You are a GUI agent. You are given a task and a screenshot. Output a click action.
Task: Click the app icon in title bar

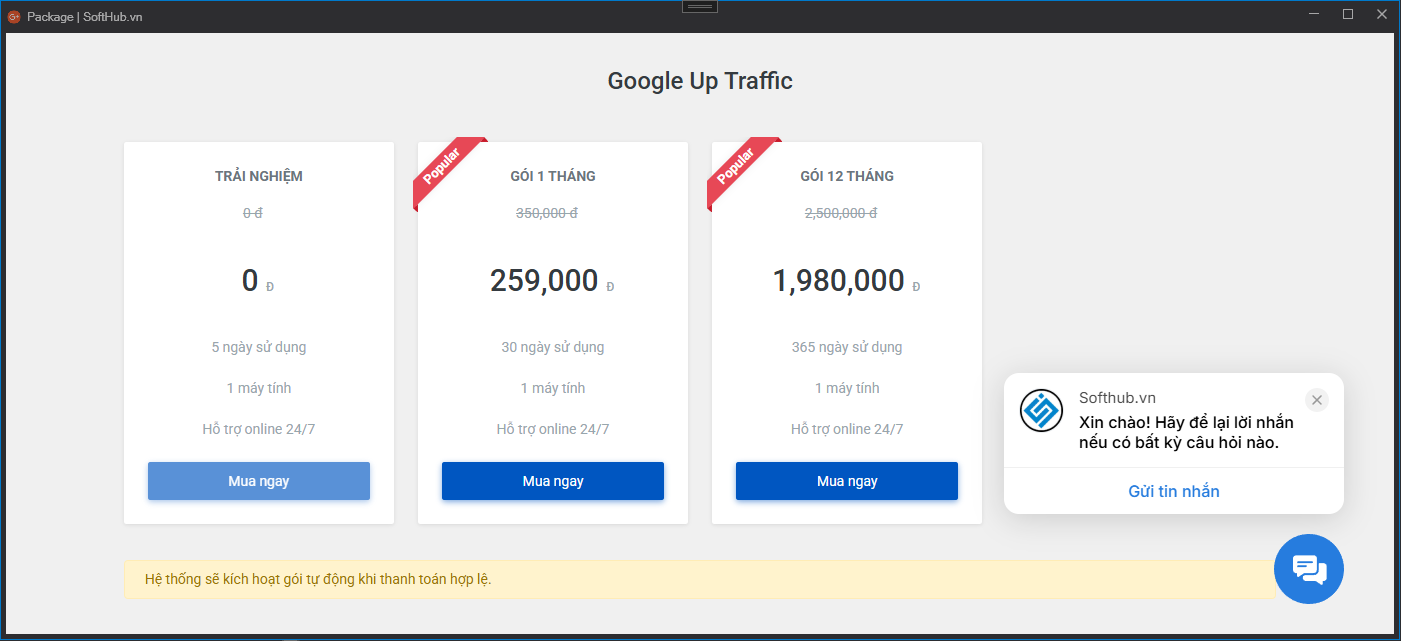14,16
